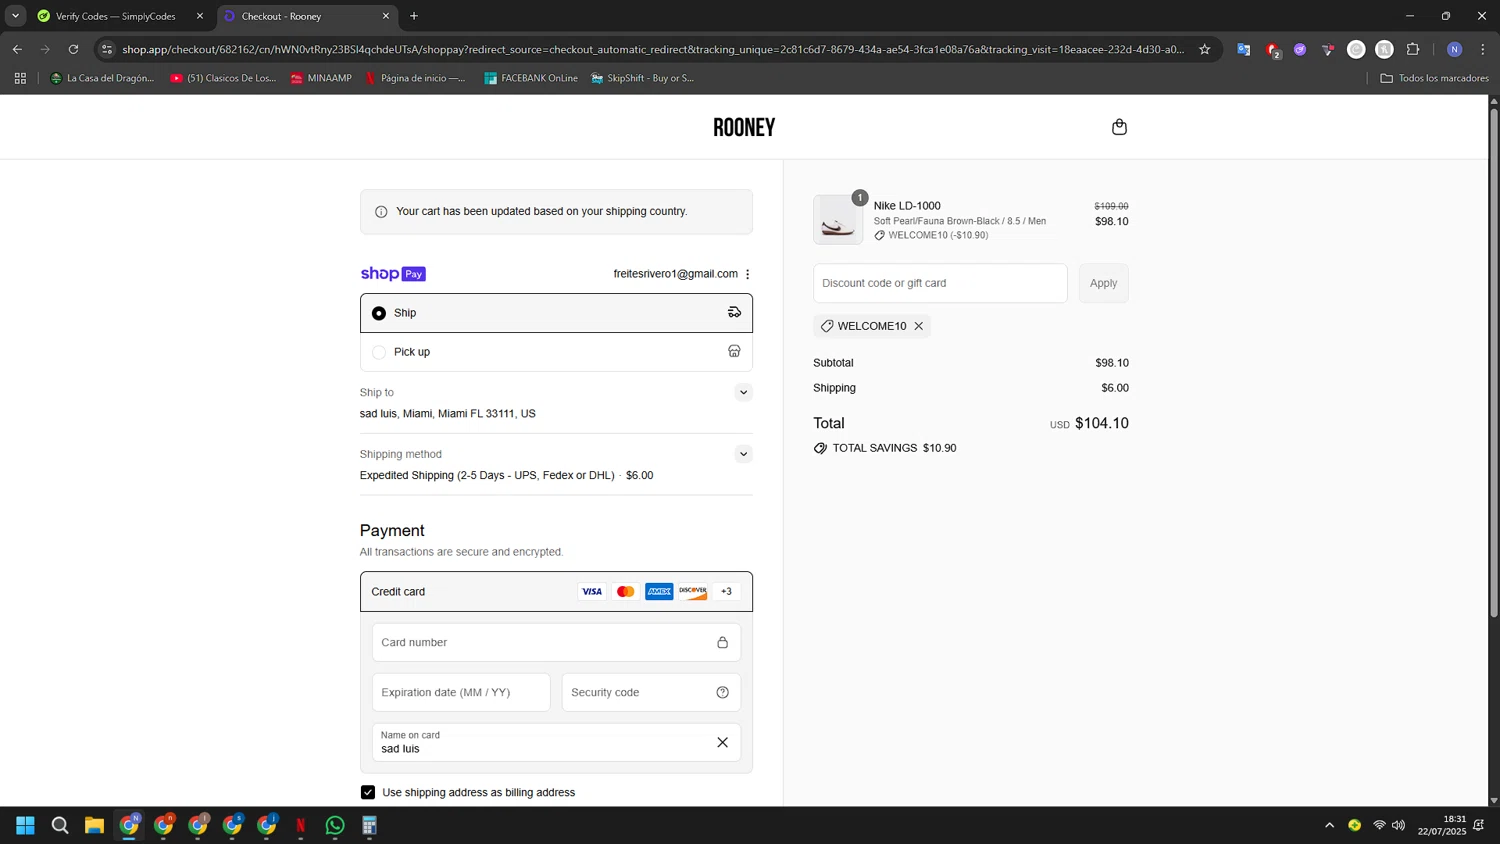This screenshot has width=1500, height=844.
Task: Open the apps grid in the bookmarks bar
Action: [20, 78]
